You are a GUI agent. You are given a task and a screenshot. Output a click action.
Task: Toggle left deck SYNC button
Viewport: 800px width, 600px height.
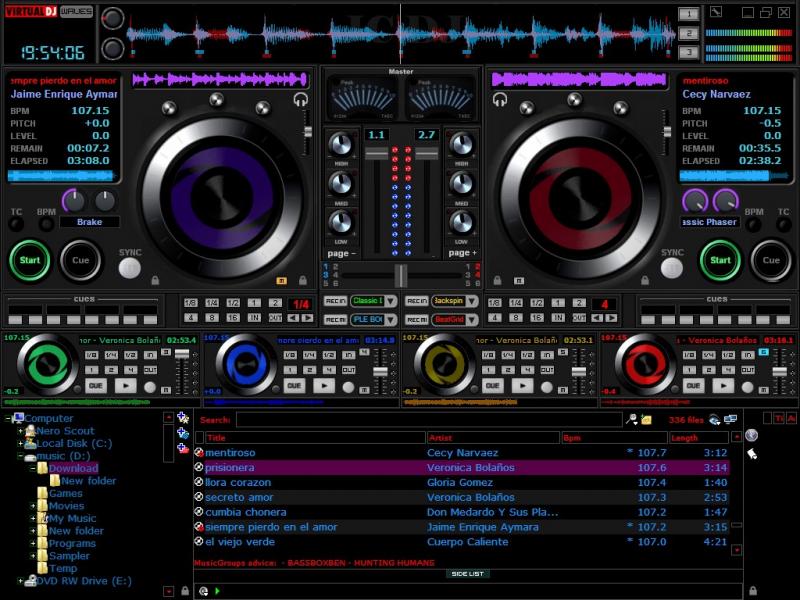(x=130, y=268)
